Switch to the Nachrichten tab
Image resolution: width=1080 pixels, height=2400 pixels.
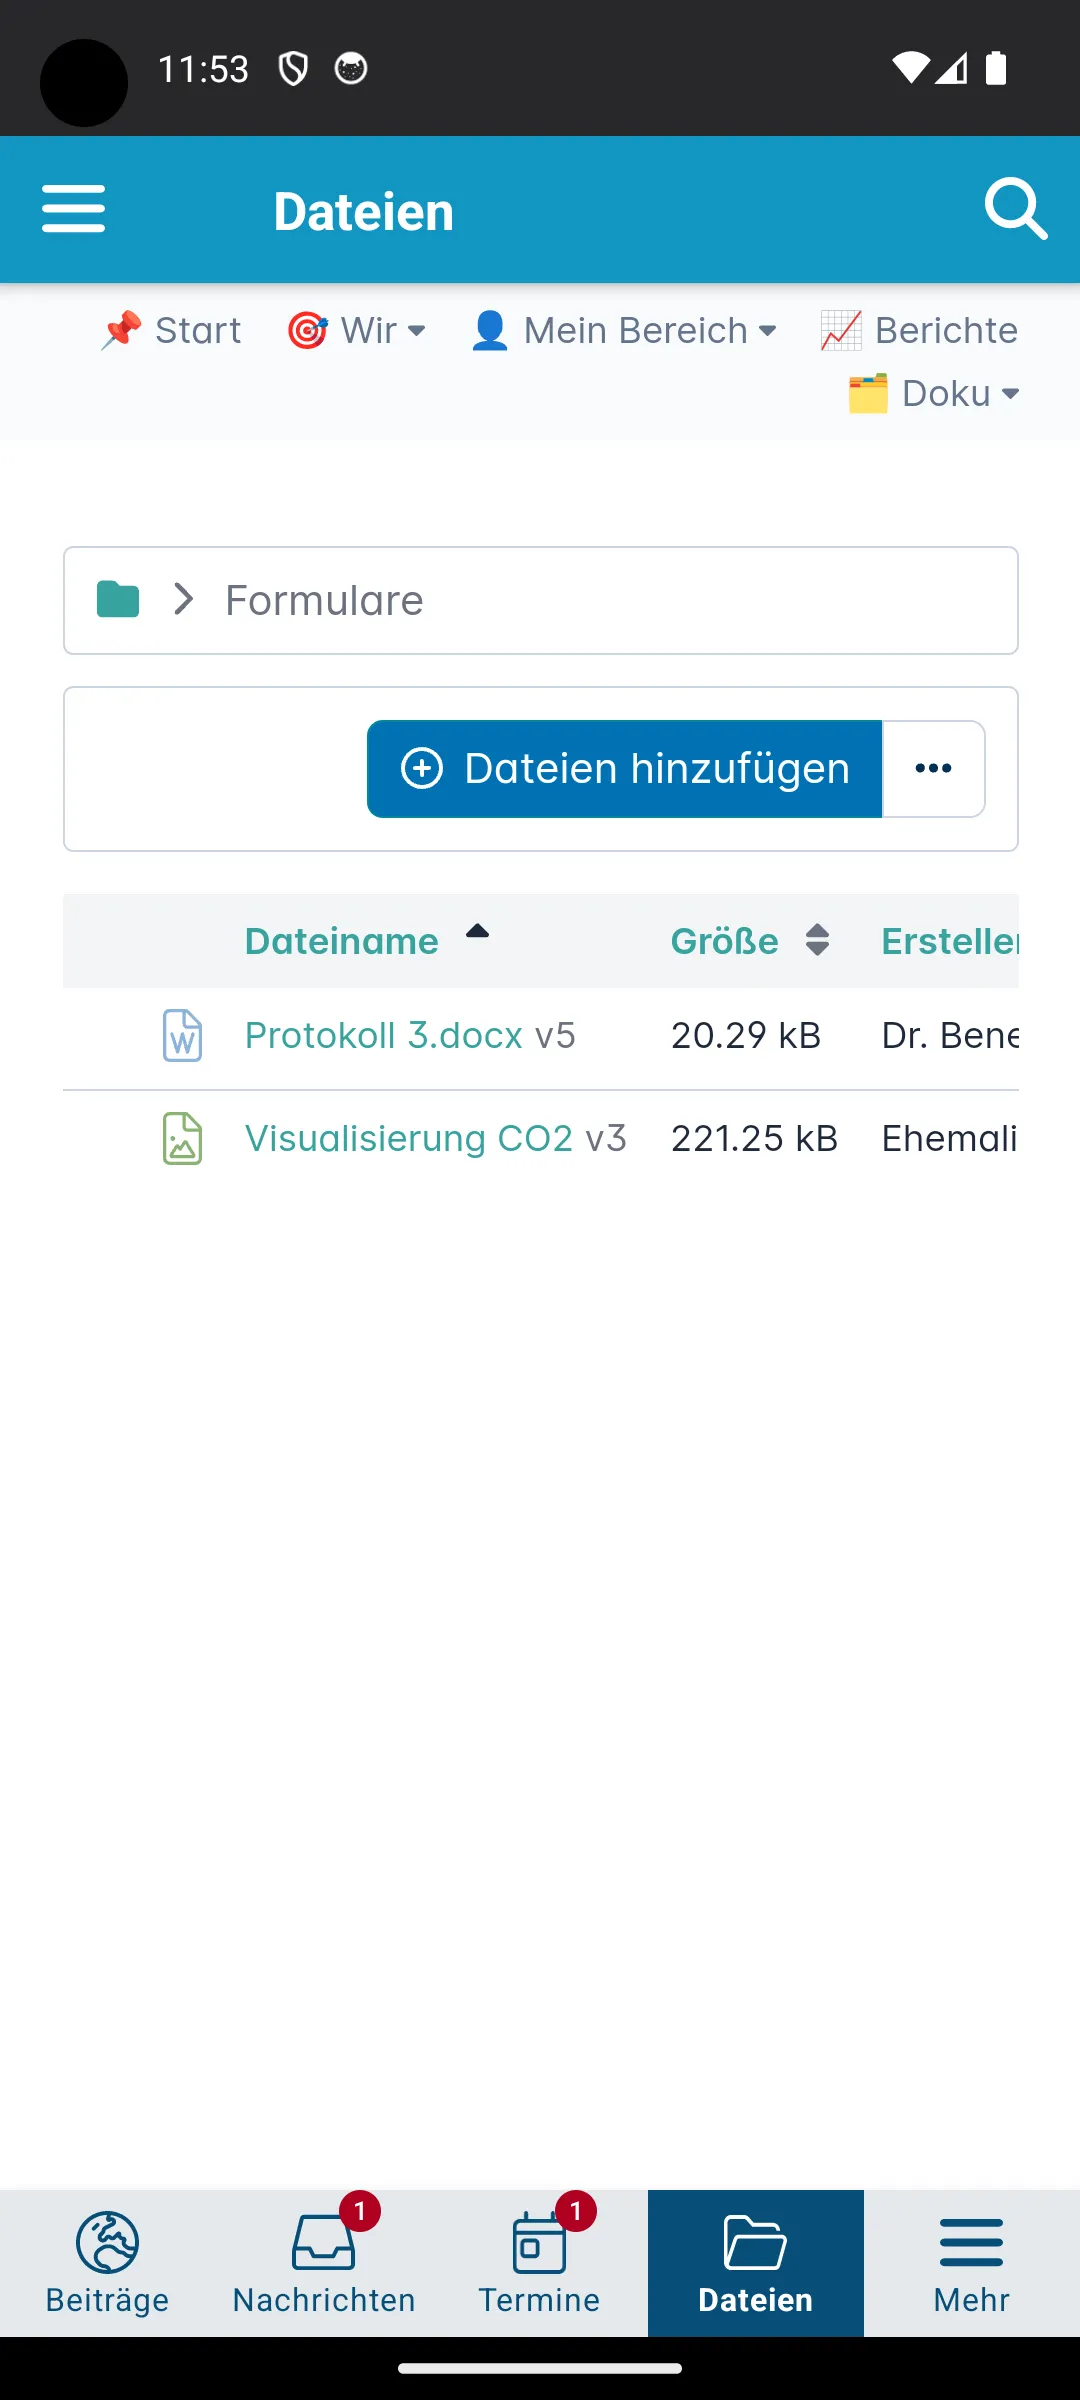coord(324,2263)
